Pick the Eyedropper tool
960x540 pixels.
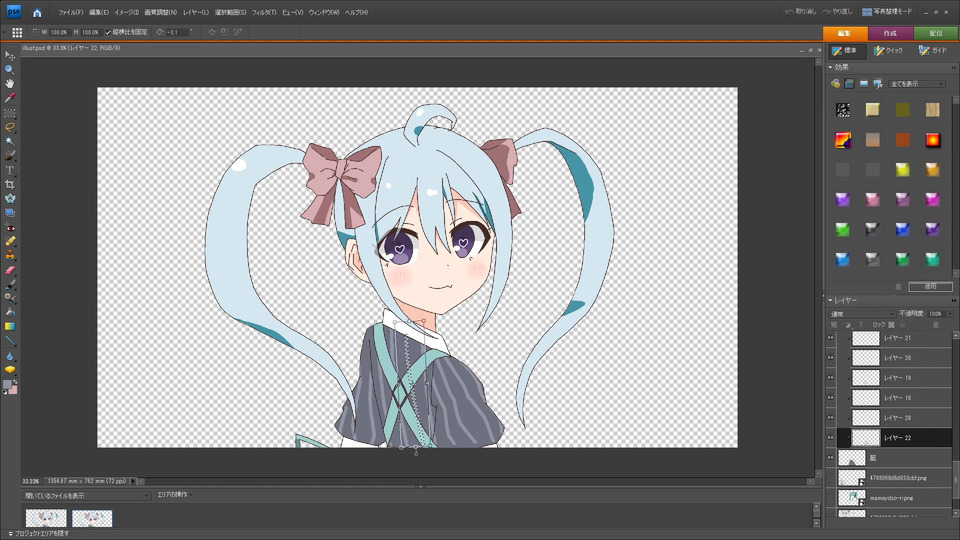click(x=10, y=98)
